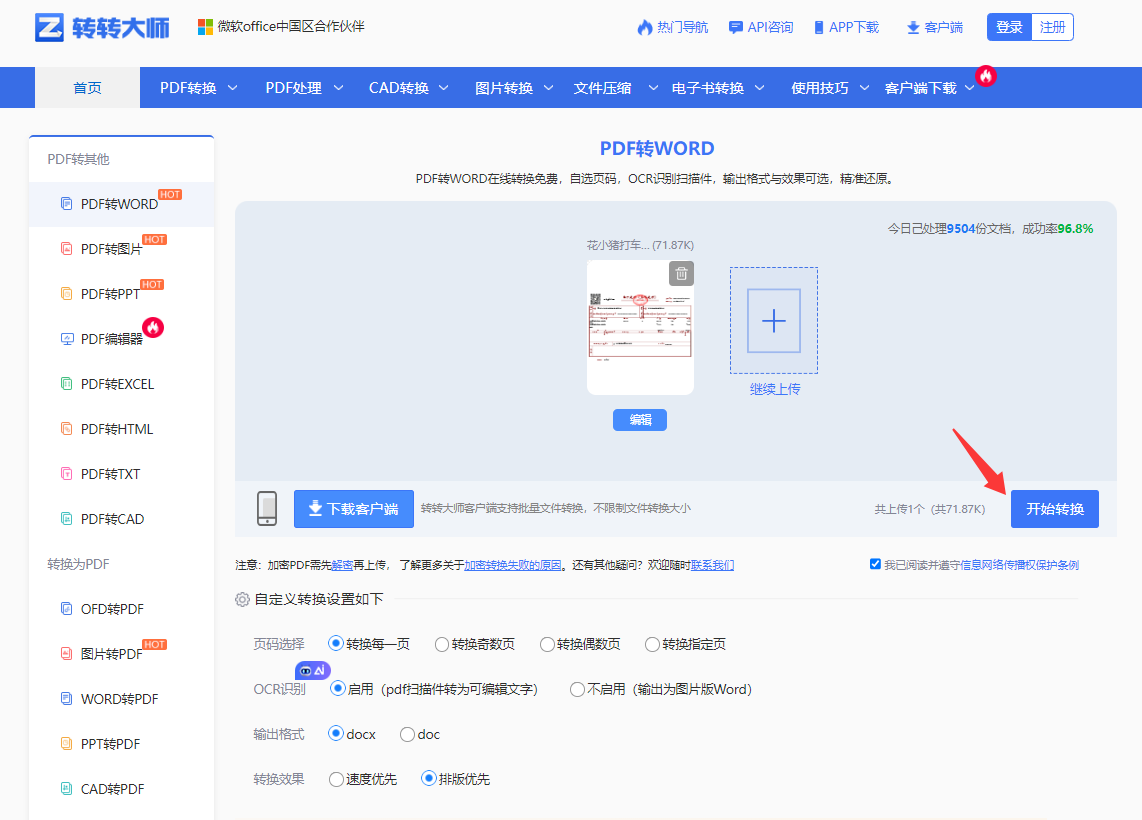1142x820 pixels.
Task: Click the PPT转PDF sidebar icon
Action: click(x=66, y=744)
